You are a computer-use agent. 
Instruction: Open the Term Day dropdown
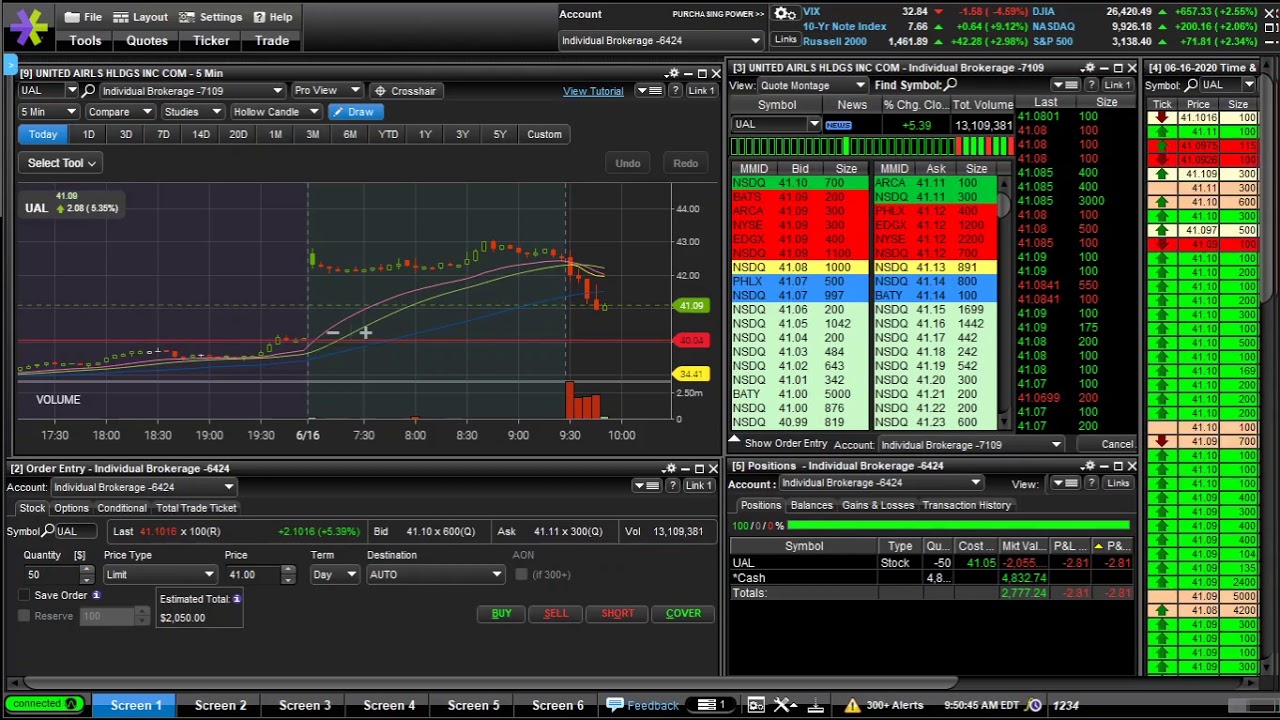tap(334, 574)
